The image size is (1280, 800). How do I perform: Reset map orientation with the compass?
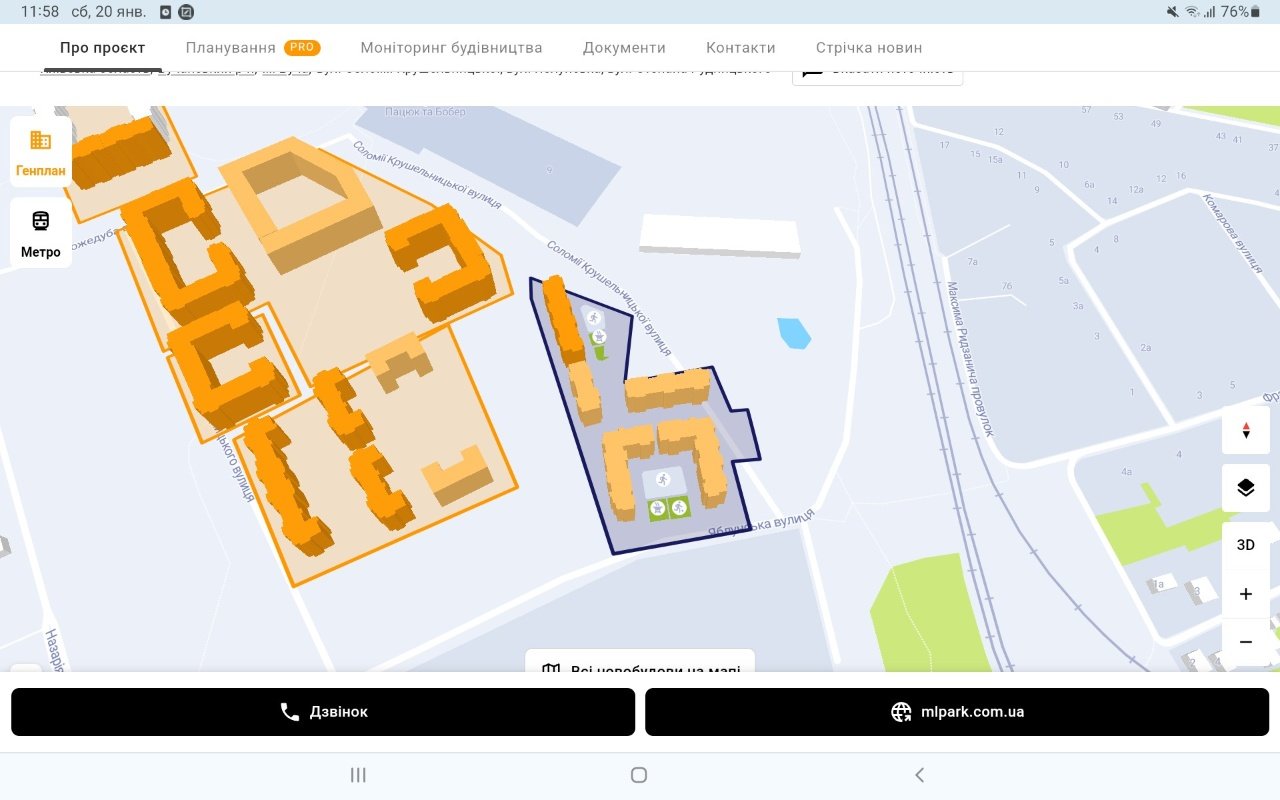[1245, 431]
